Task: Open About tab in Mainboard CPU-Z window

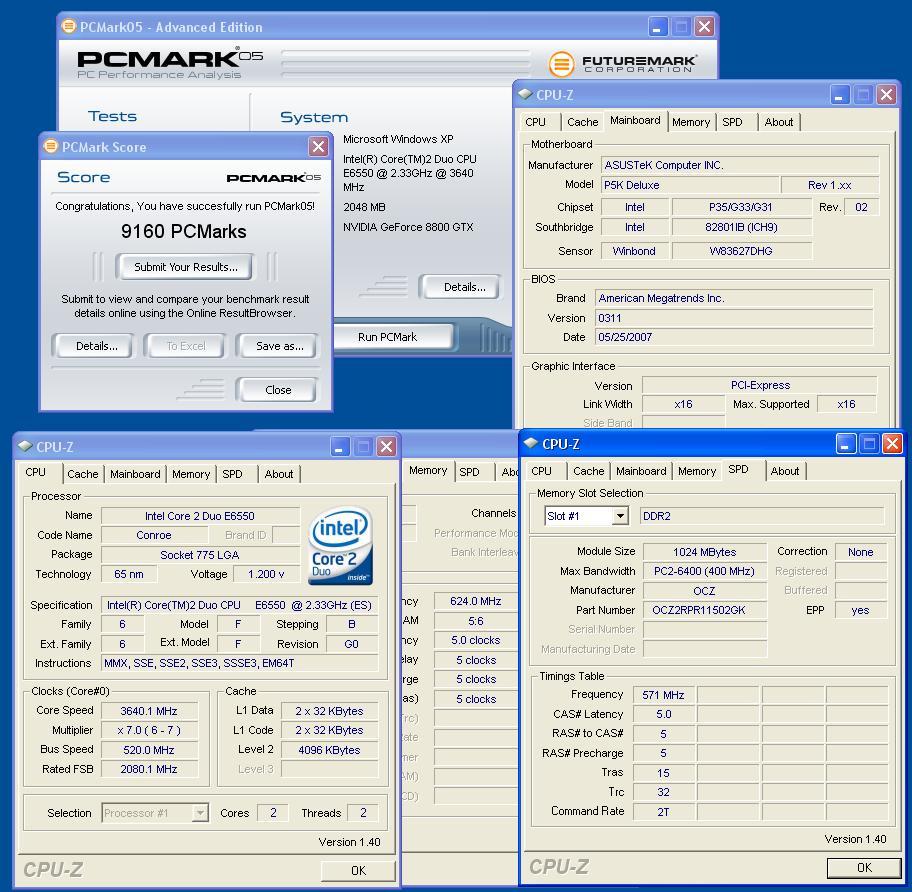Action: coord(779,122)
